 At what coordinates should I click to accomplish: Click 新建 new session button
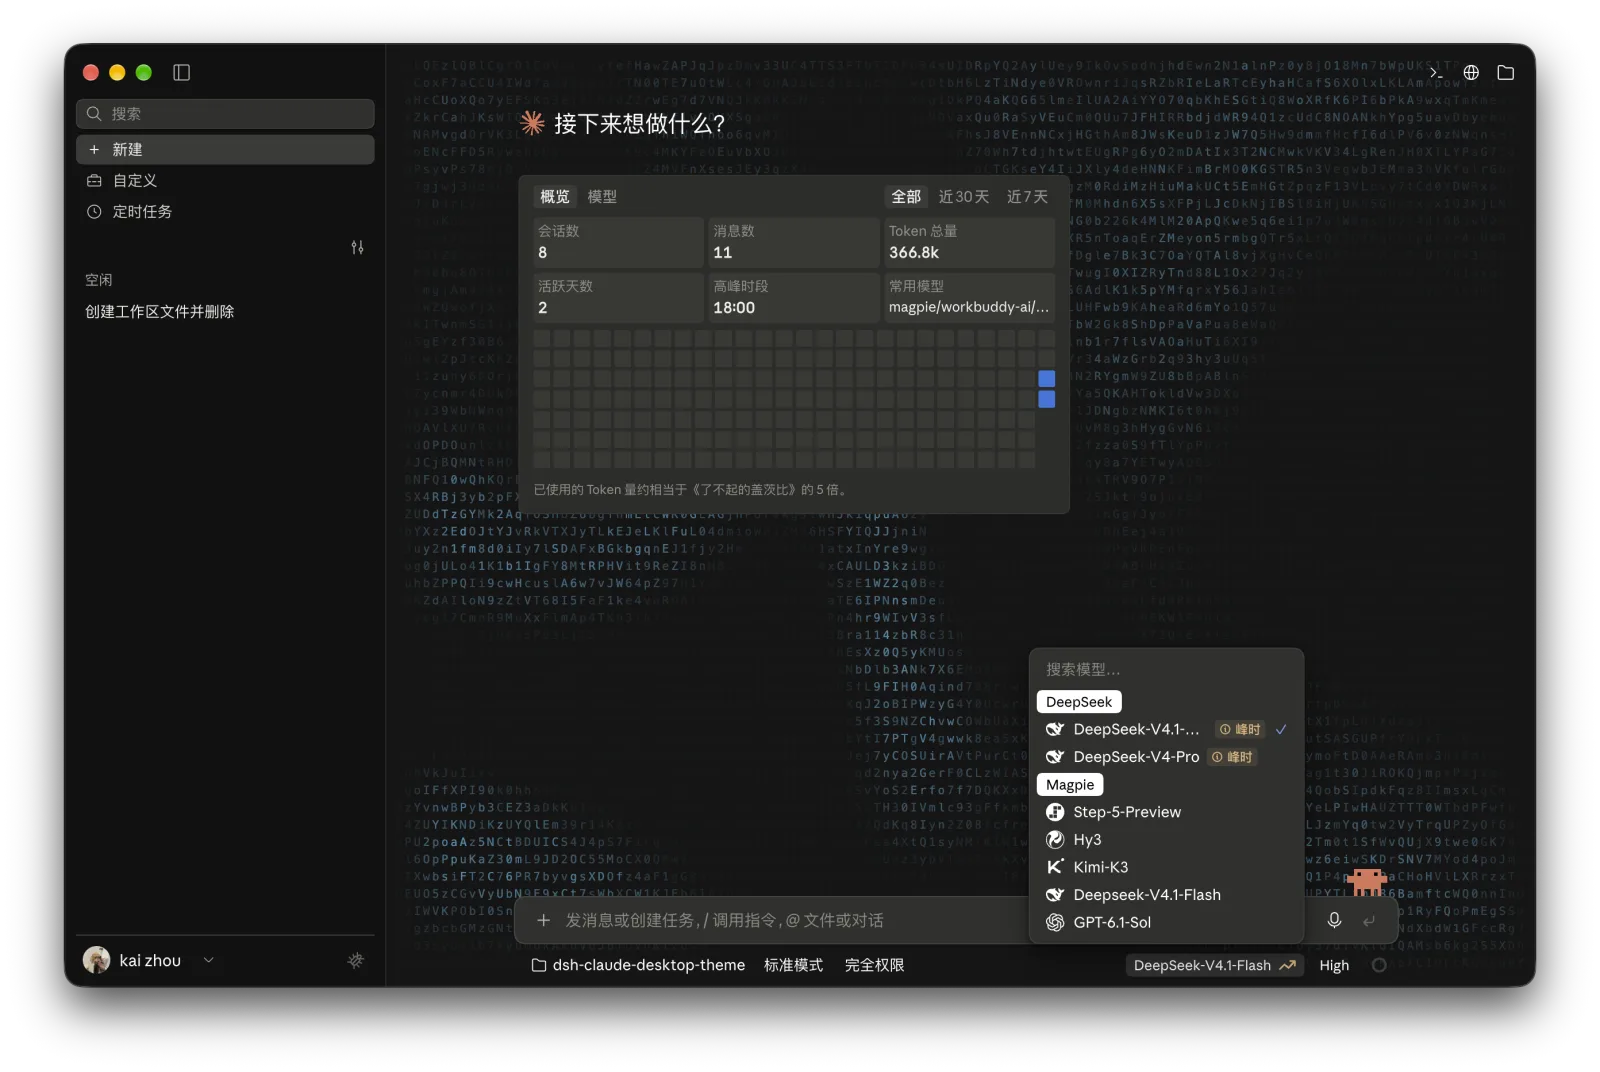[x=225, y=149]
